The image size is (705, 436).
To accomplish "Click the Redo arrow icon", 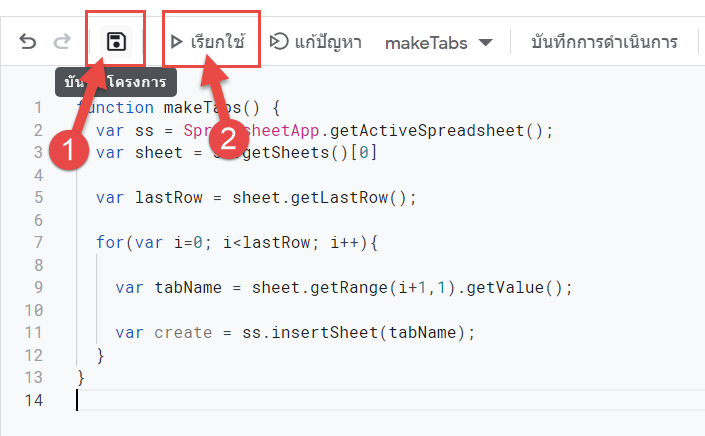I will [62, 42].
